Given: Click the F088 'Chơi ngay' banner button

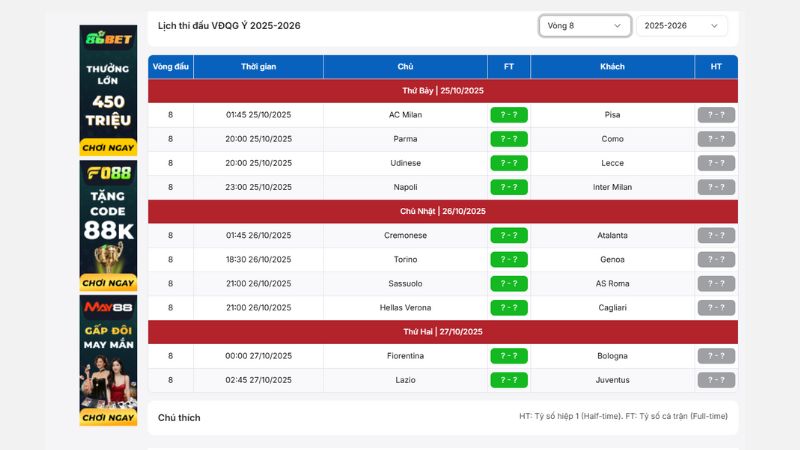Looking at the screenshot, I should [x=108, y=283].
